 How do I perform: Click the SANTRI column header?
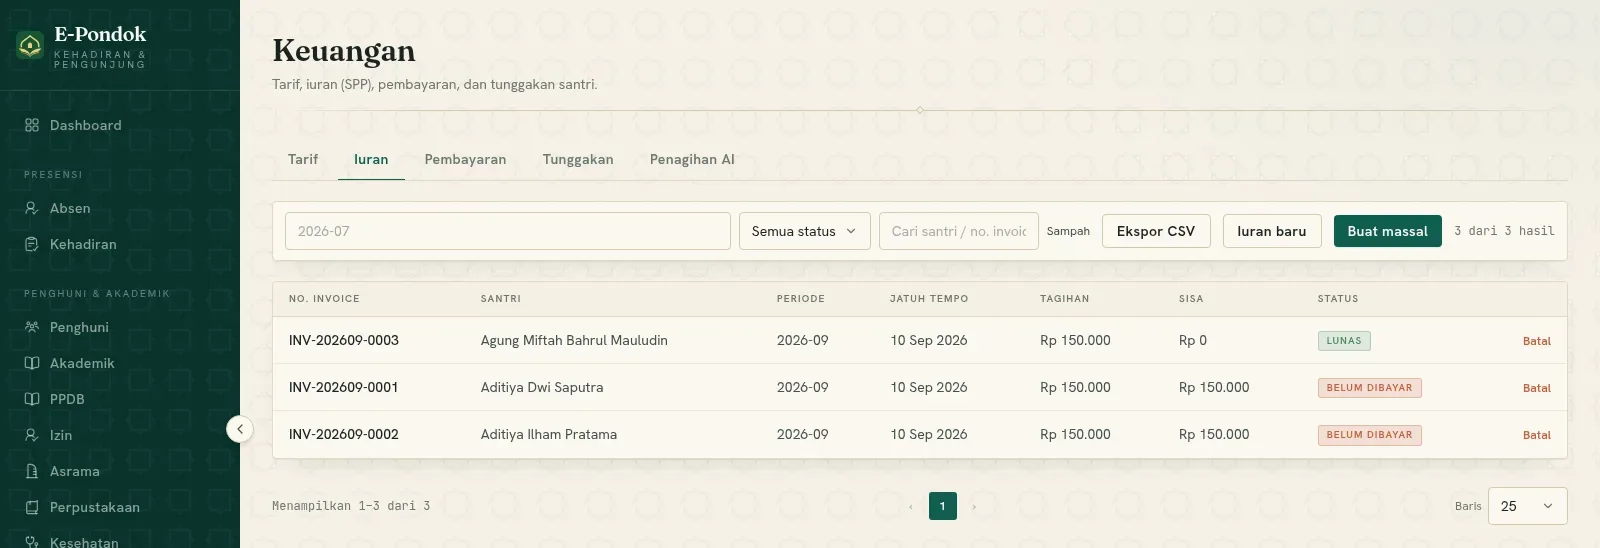pyautogui.click(x=501, y=299)
